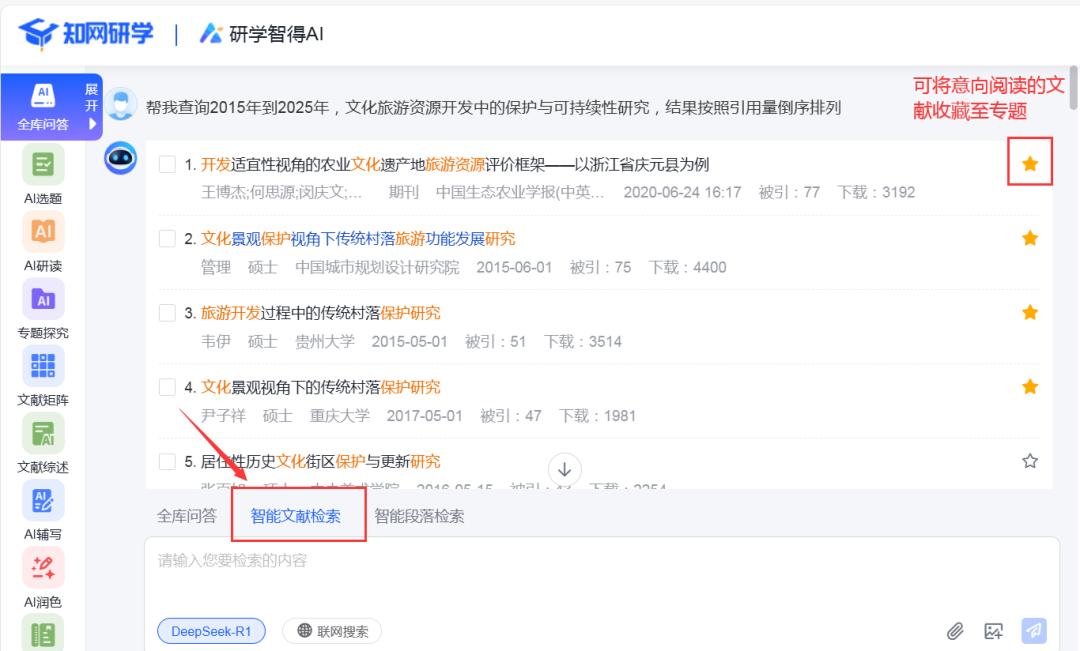Click author name 韦伊
The height and width of the screenshot is (651, 1080).
[216, 342]
